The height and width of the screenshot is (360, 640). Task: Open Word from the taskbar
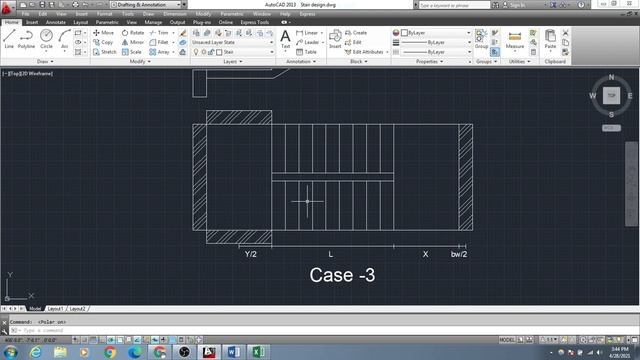tap(233, 351)
